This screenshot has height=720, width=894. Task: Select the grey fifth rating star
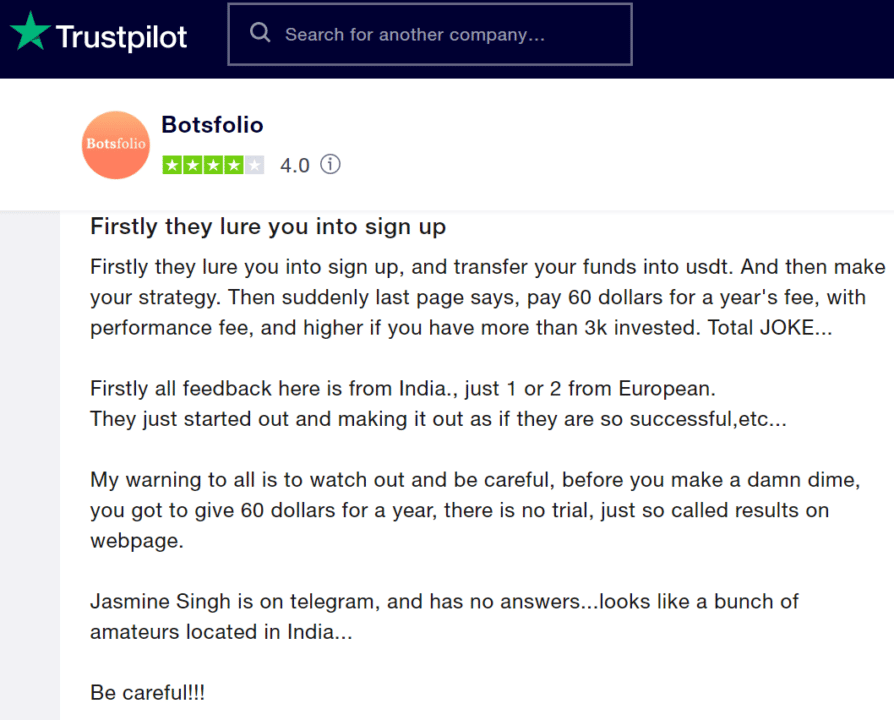tap(254, 165)
